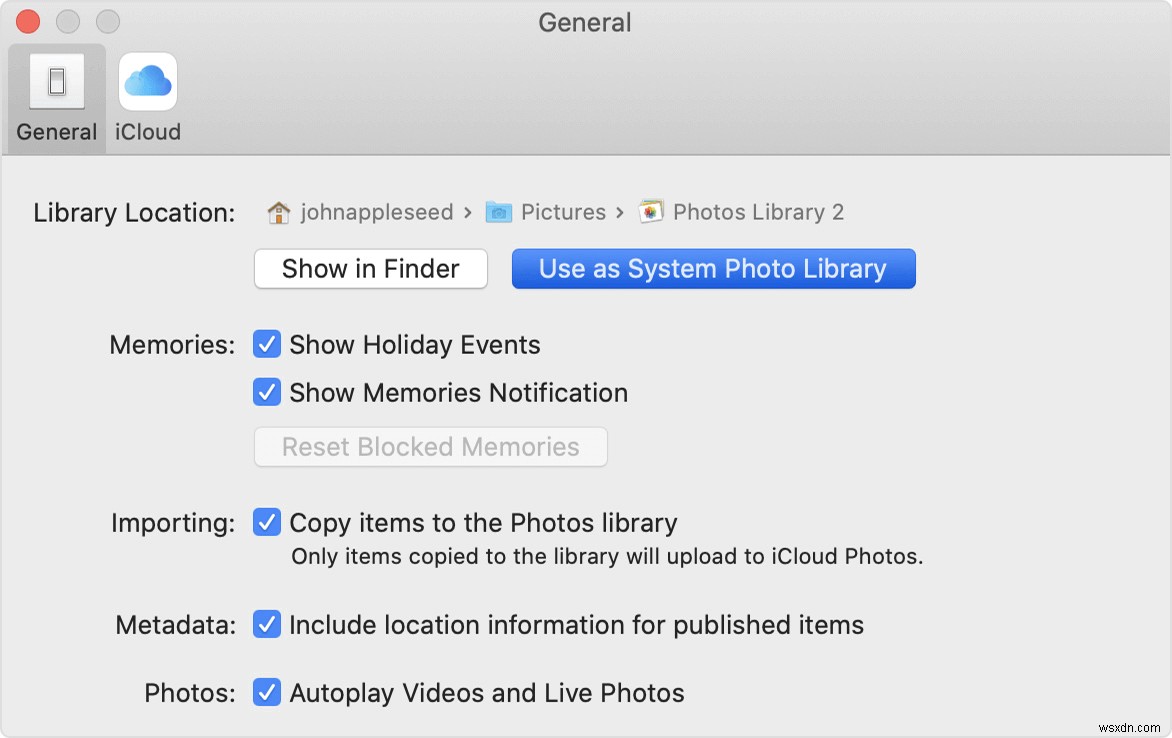Click the light switch icon above General
Screen dimensions: 1172x738
click(x=56, y=80)
